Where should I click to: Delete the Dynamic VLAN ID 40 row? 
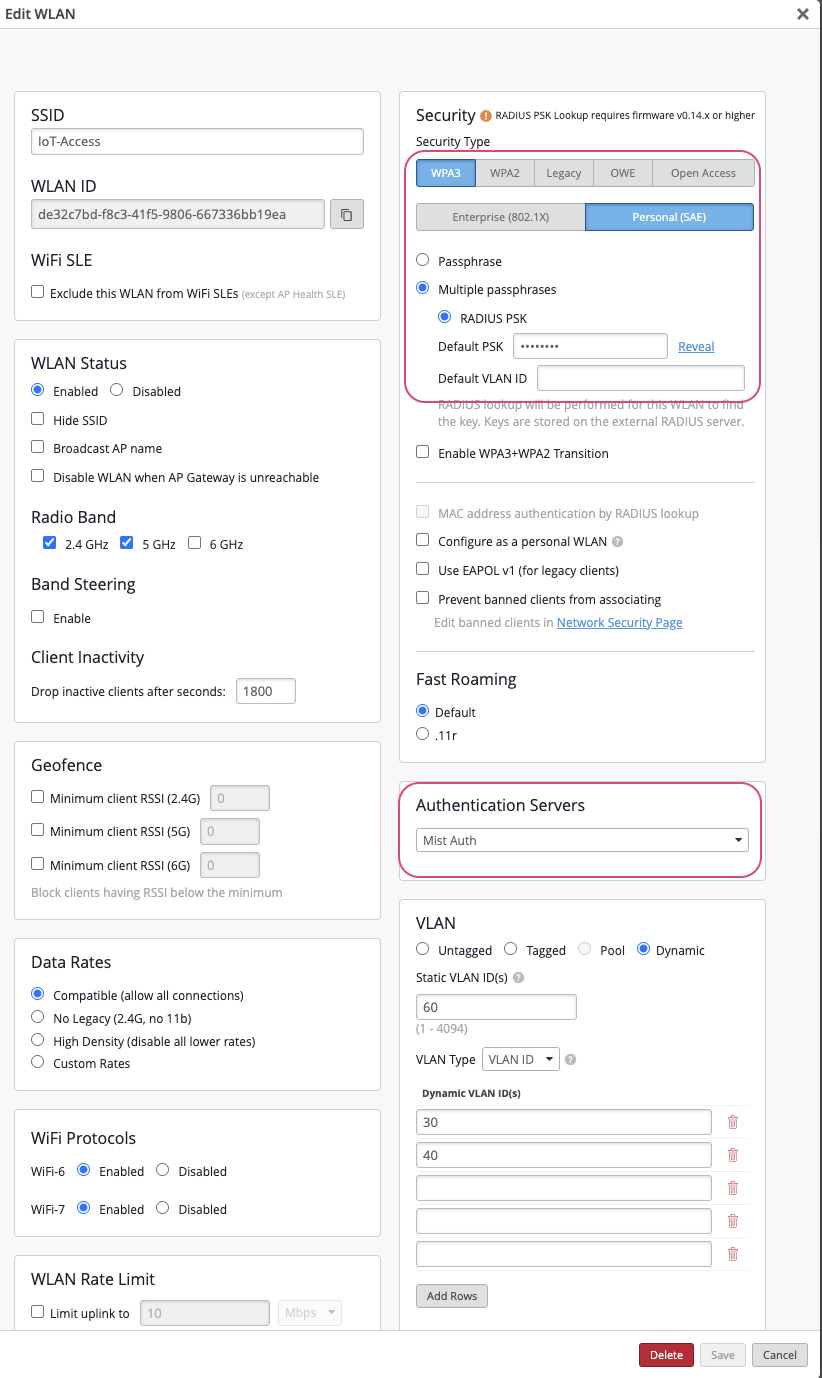click(x=732, y=1155)
